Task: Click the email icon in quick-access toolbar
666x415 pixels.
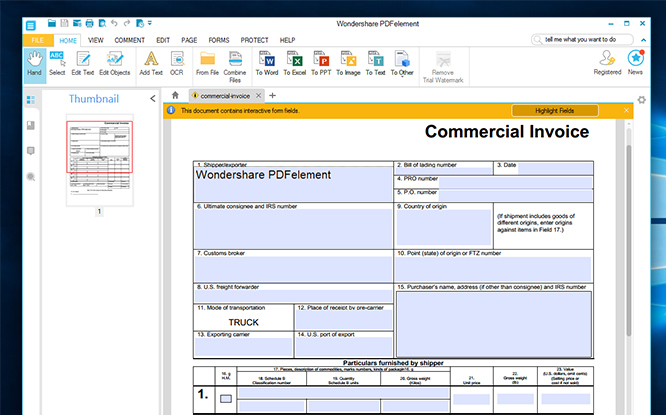Action: tap(77, 23)
